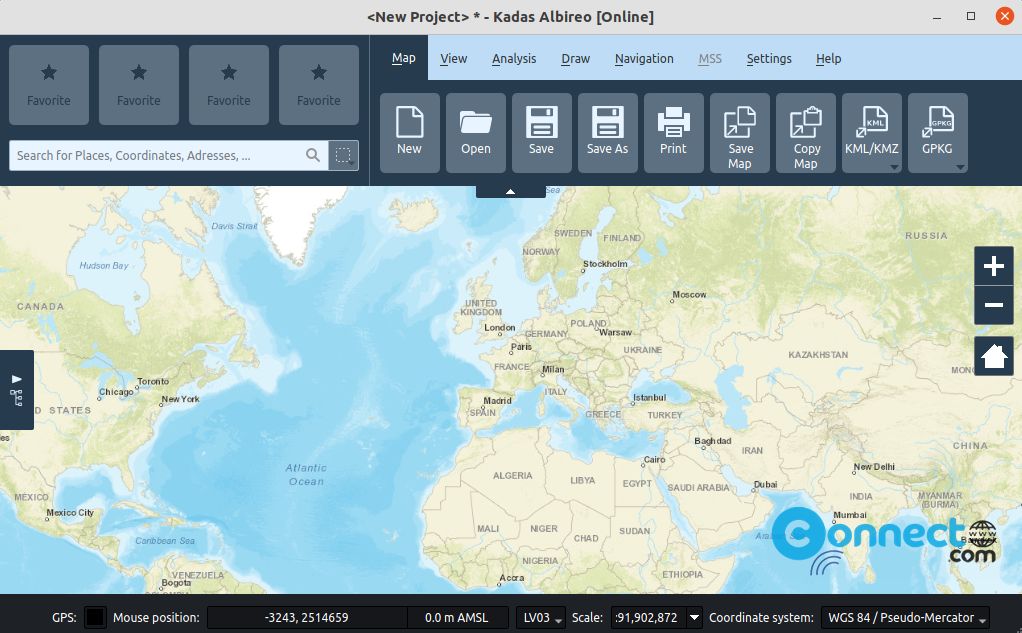Click the 0.0 m AMSL height field
1022x633 pixels.
(x=457, y=617)
